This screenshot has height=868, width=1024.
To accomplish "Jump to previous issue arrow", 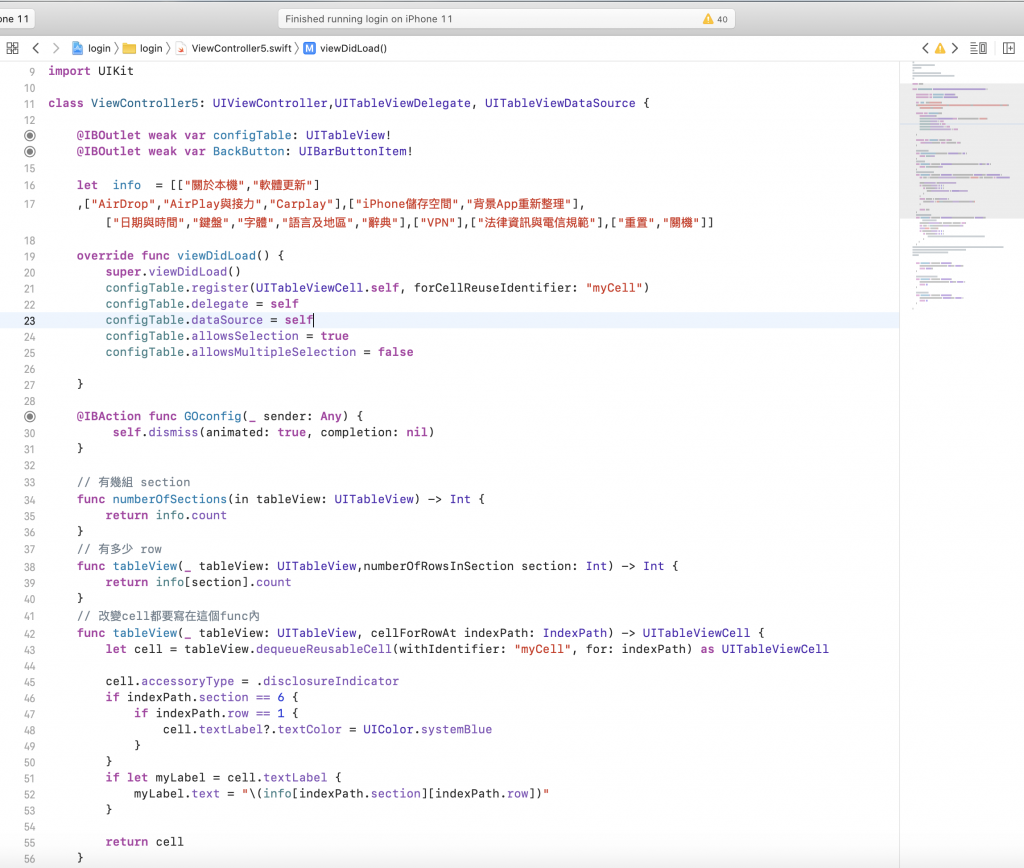I will tap(925, 48).
